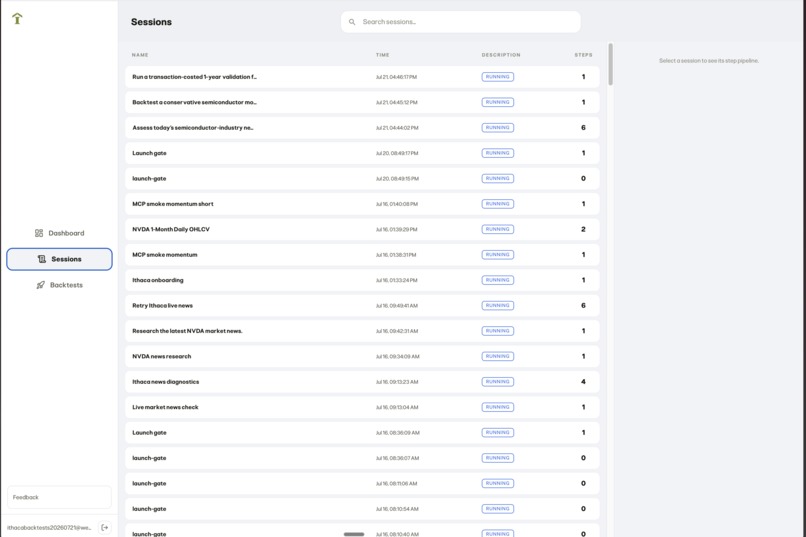The width and height of the screenshot is (806, 537).
Task: Open the 'Live market news check' session
Action: coord(362,407)
